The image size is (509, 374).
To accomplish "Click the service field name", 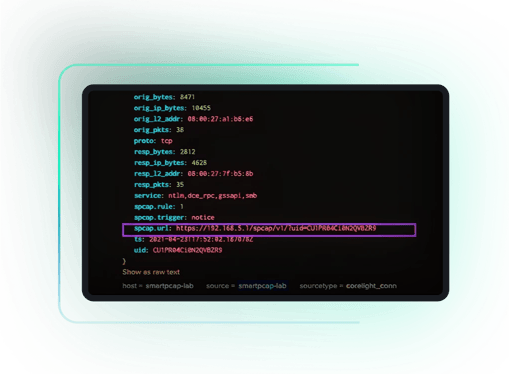I will click(x=149, y=196).
